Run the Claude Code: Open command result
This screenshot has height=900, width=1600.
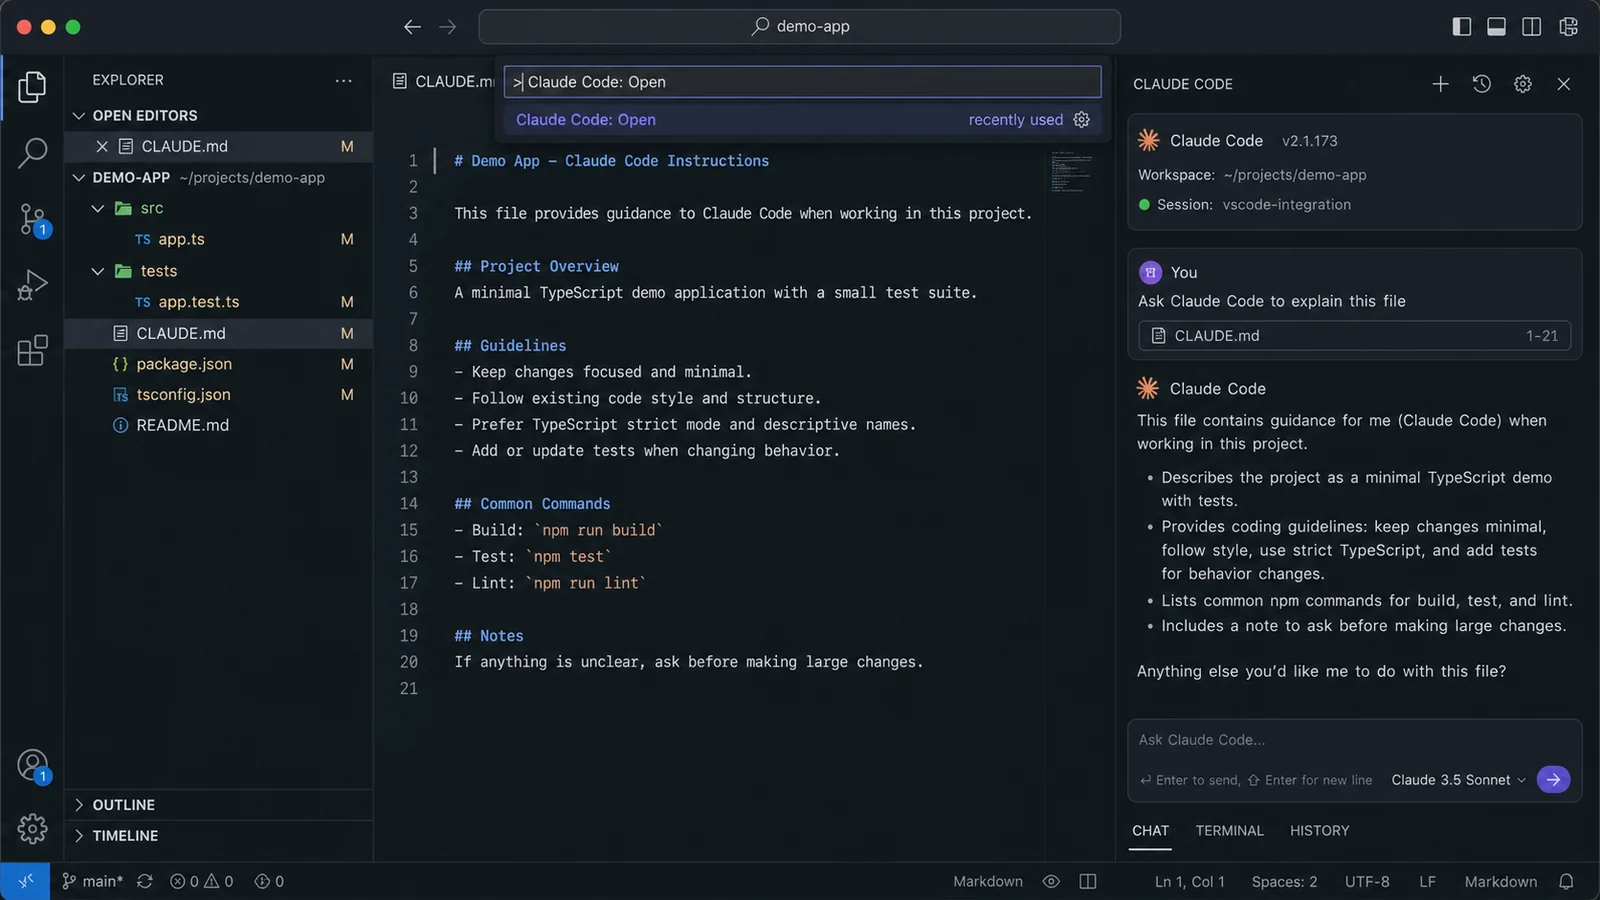point(802,120)
